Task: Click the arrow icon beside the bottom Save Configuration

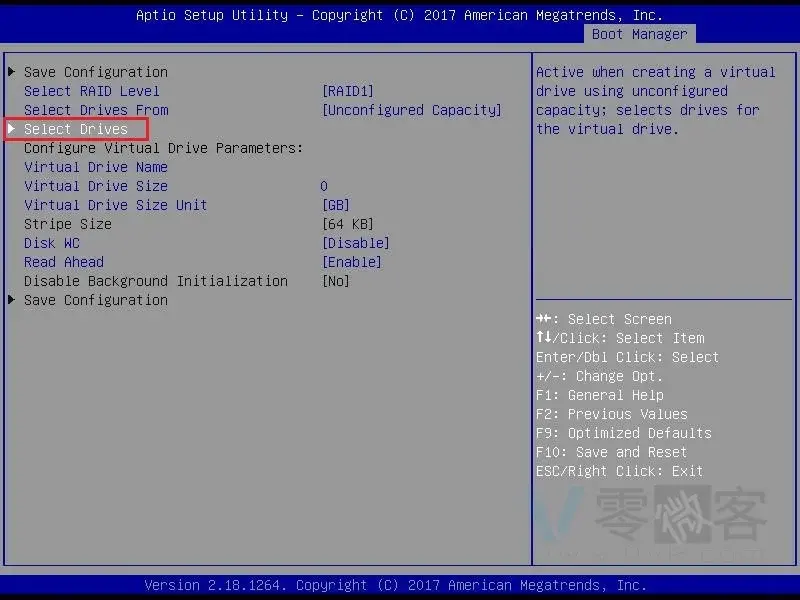Action: tap(12, 300)
